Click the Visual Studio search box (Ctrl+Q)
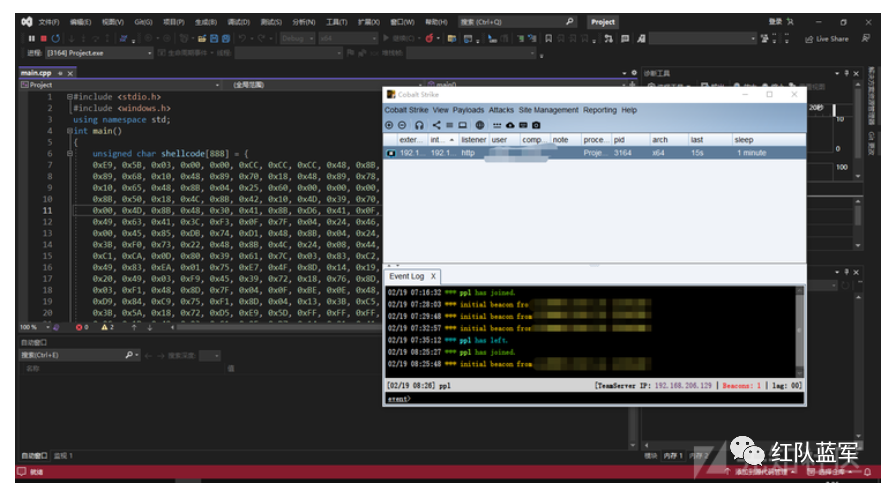Screen dimensions: 888x492 tap(516, 22)
